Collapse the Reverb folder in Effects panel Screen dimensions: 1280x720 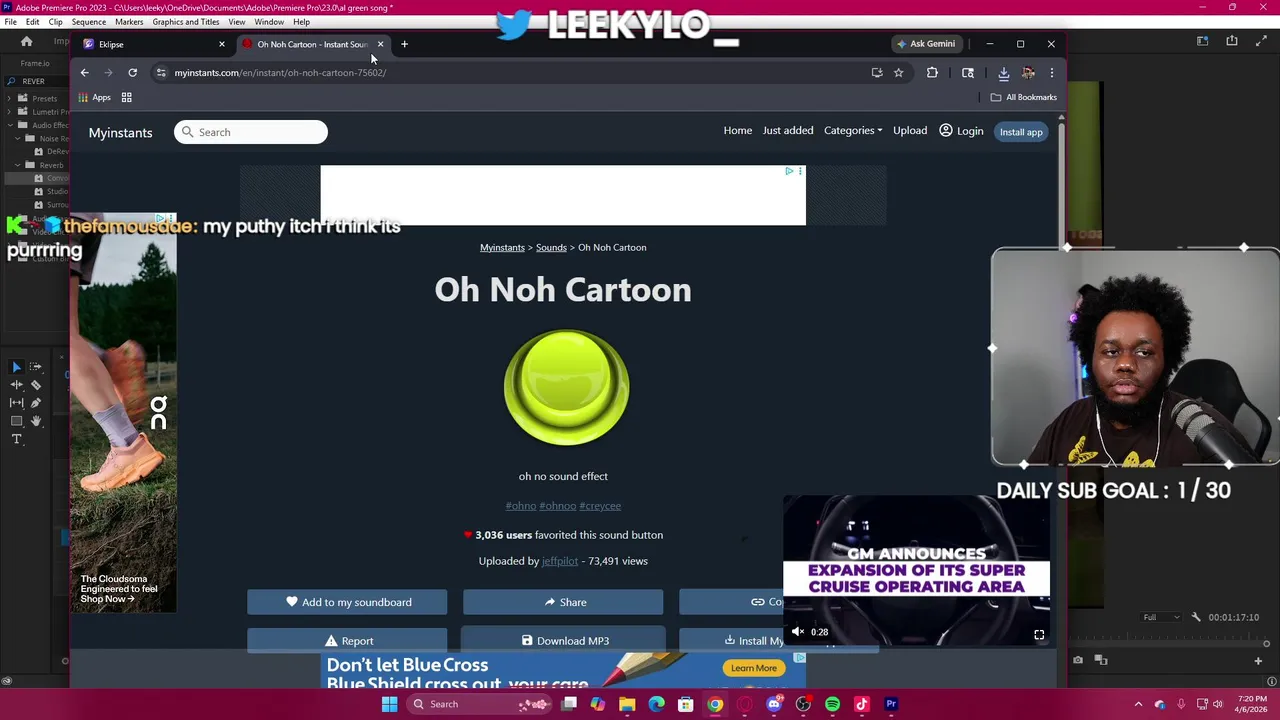(x=17, y=164)
